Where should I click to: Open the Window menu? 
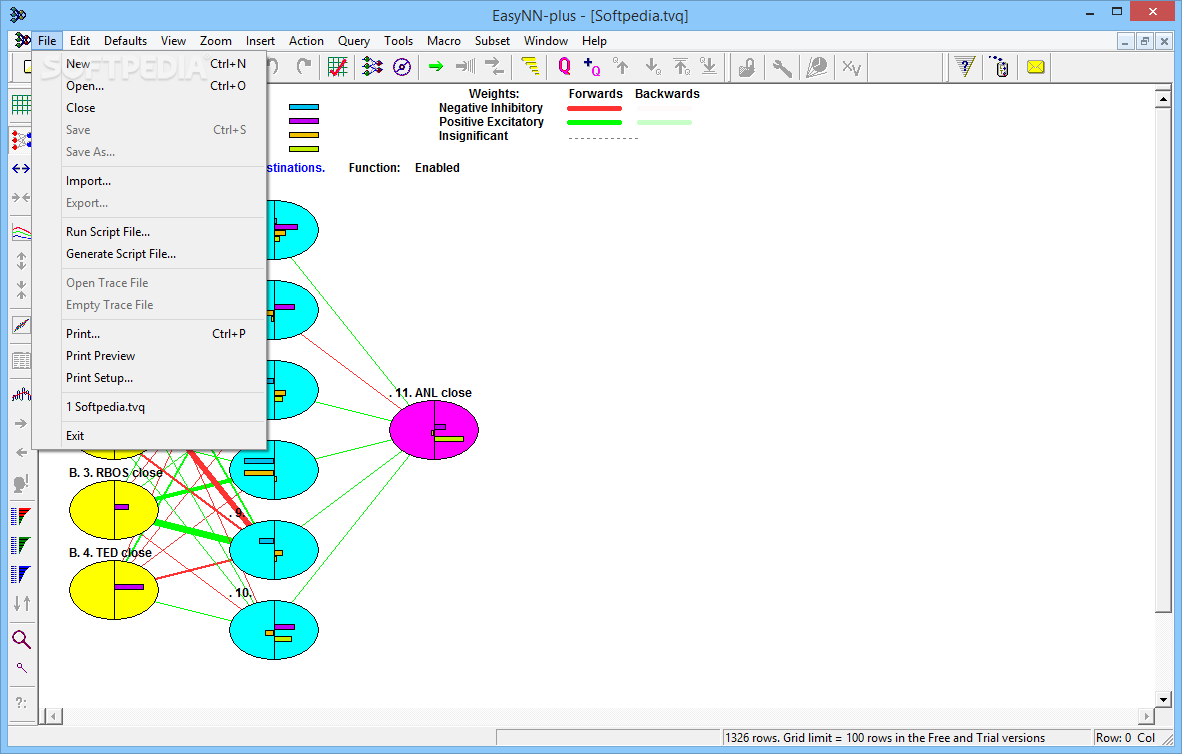click(x=546, y=41)
